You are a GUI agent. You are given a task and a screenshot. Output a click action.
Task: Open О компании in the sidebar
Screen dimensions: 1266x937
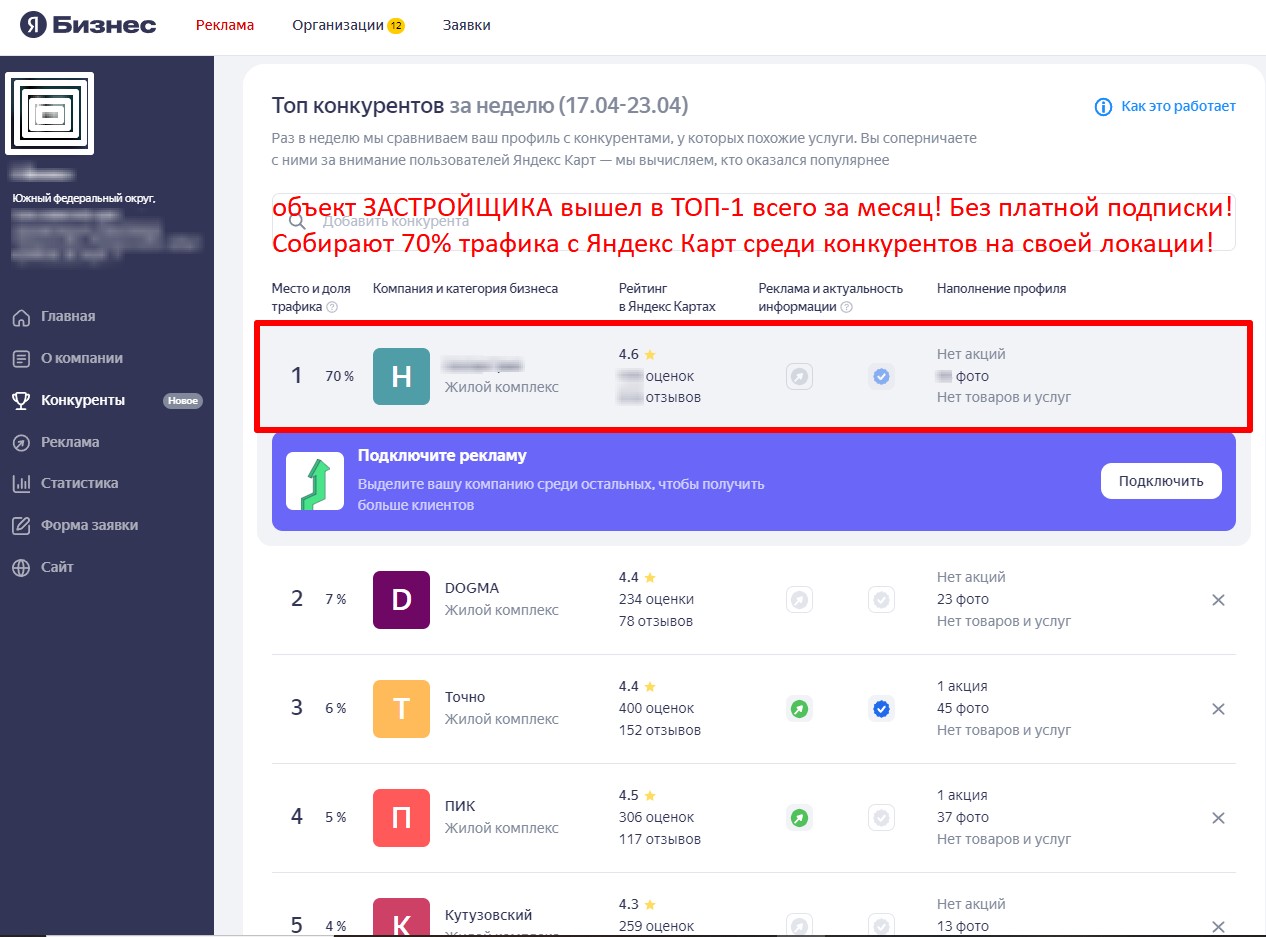pos(81,358)
